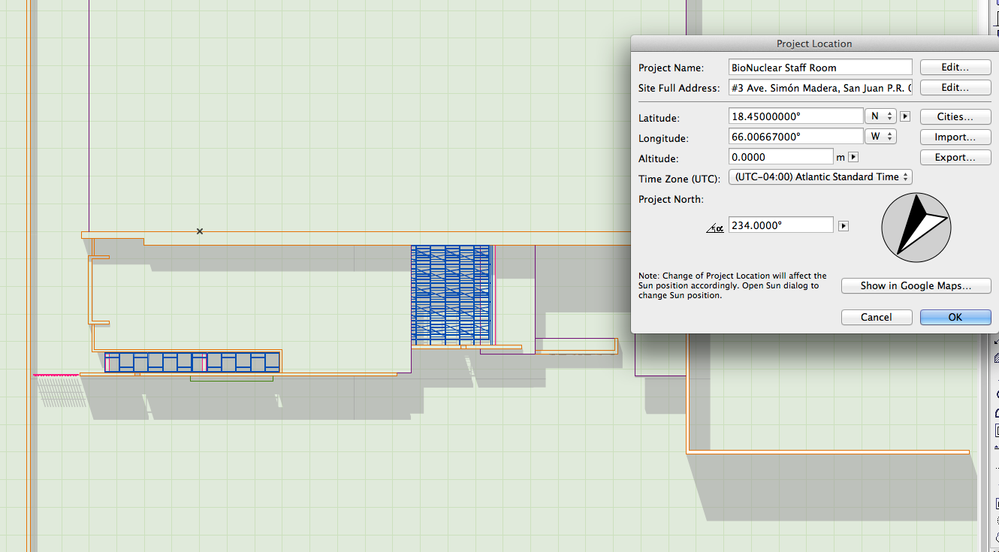This screenshot has width=999, height=552.
Task: Focus the Latitude value field
Action: [796, 116]
